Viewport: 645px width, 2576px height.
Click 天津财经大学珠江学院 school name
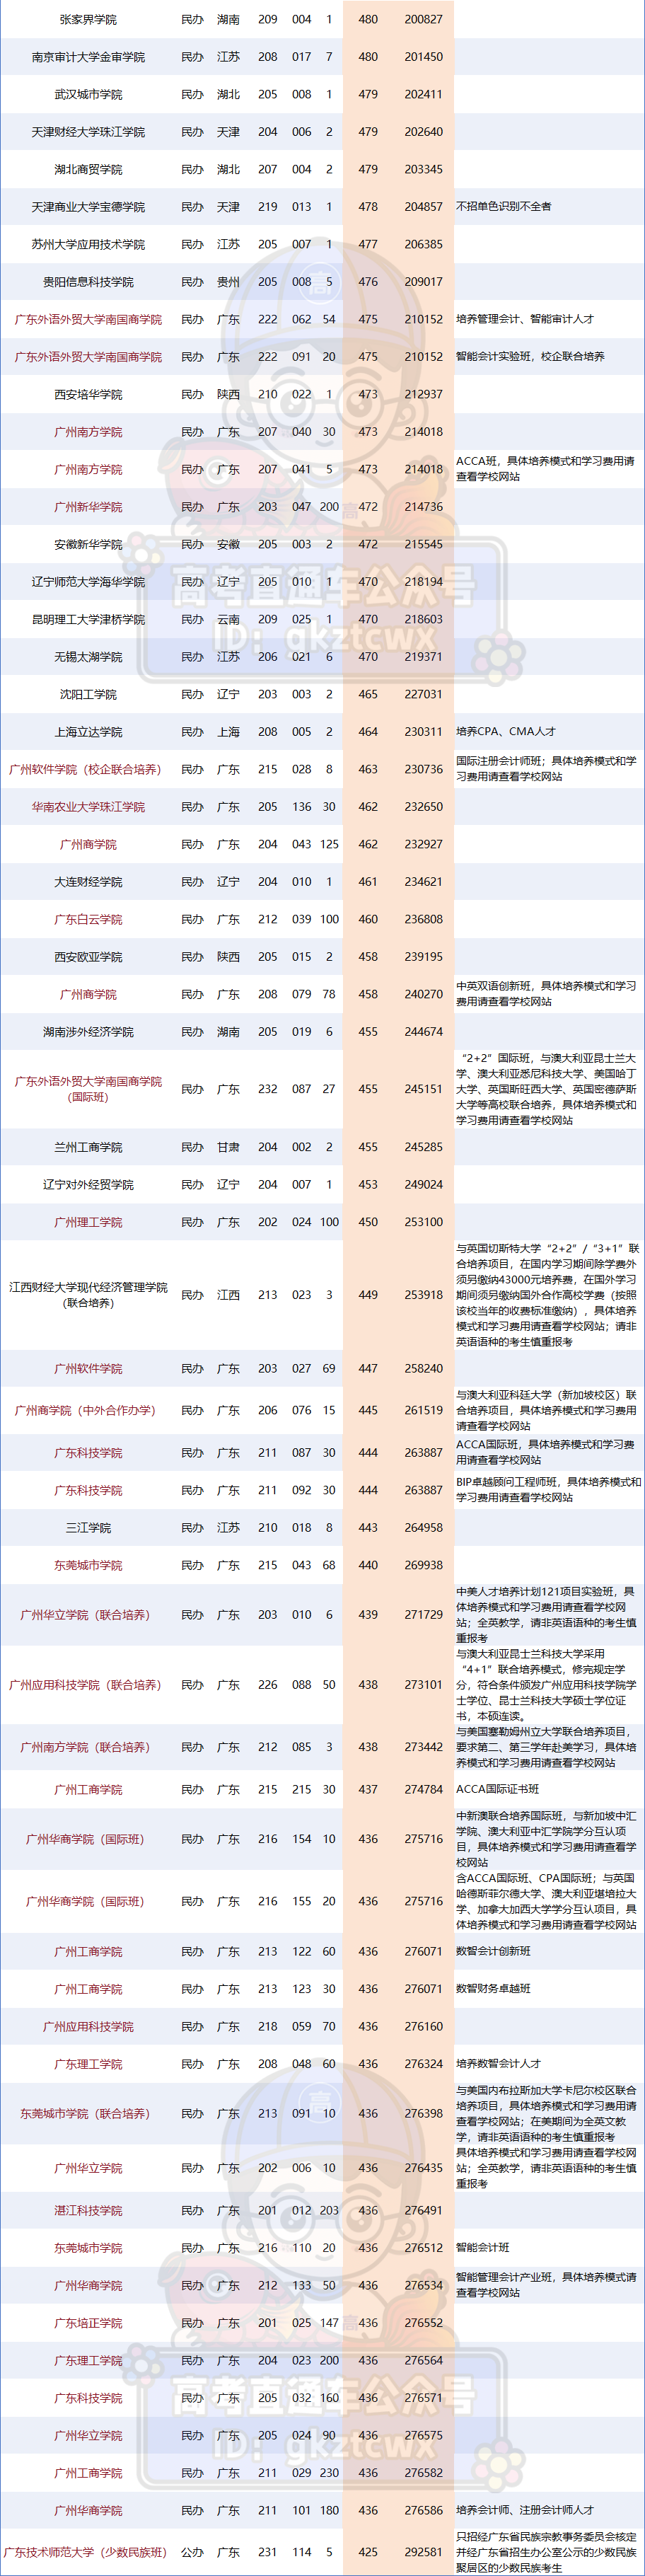[88, 132]
